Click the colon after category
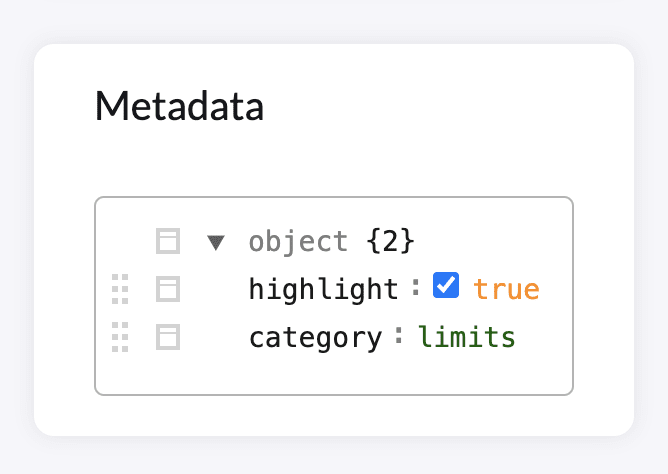 click(x=399, y=336)
